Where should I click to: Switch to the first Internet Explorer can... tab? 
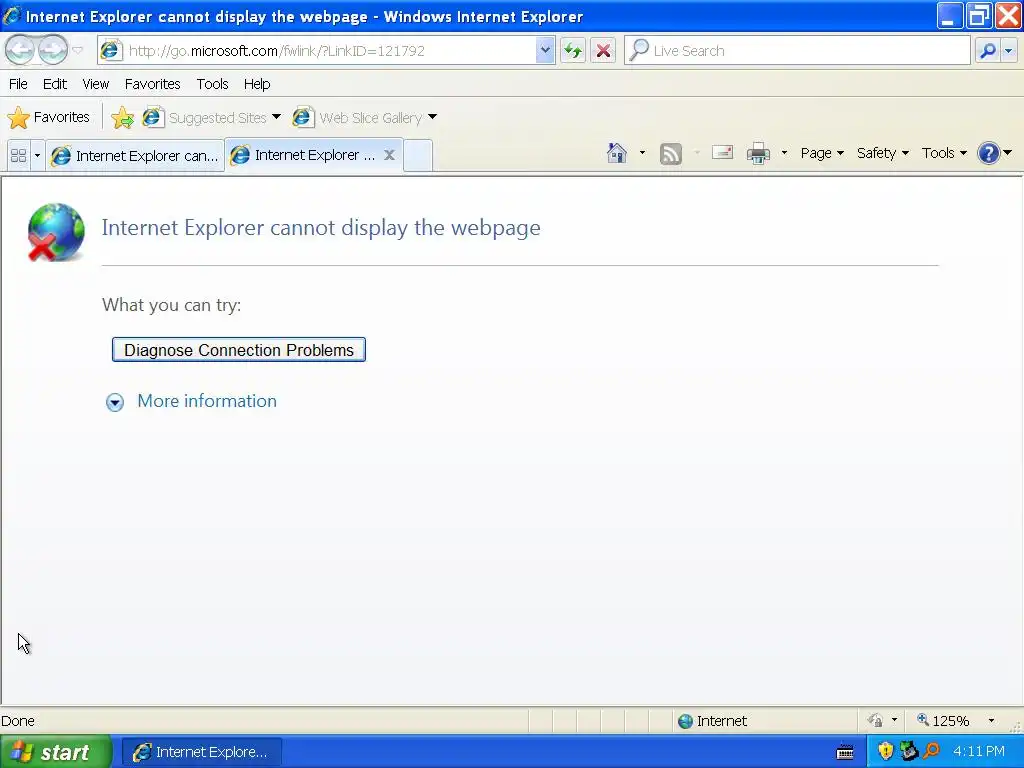click(135, 155)
